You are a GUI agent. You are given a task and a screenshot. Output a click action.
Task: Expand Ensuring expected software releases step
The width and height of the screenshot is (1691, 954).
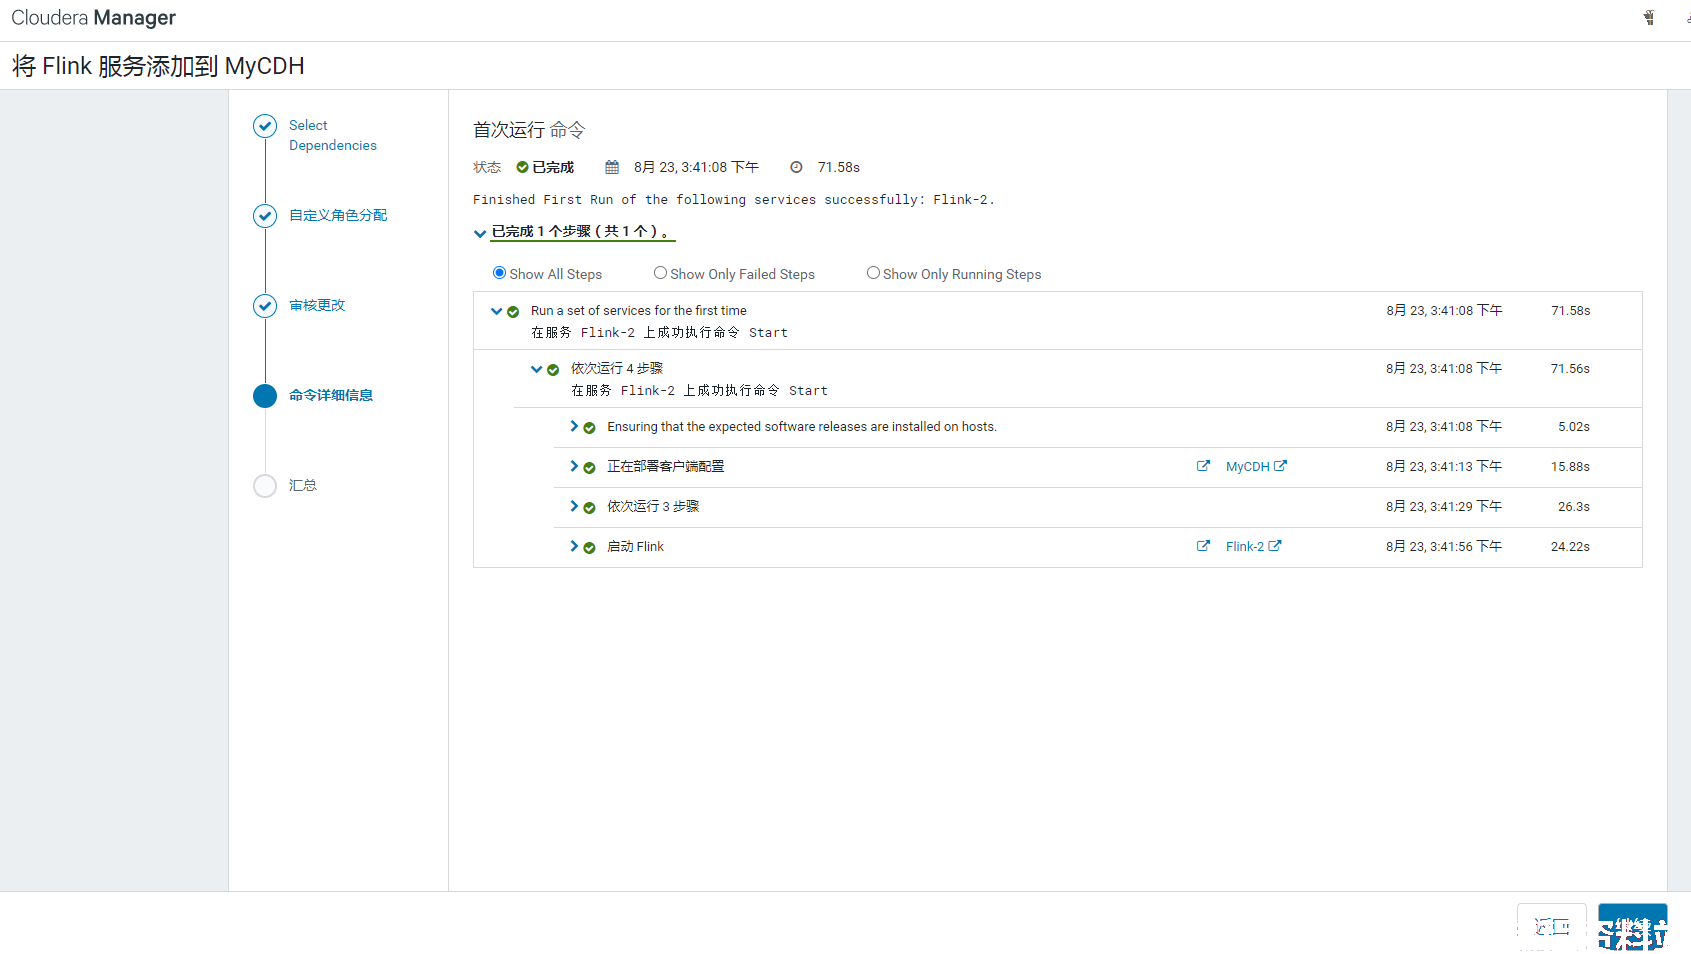pyautogui.click(x=574, y=426)
